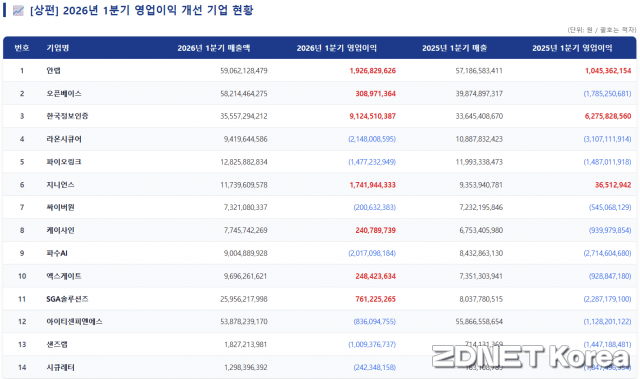Click the 2025 sales value 57,186,583,411

pyautogui.click(x=479, y=71)
